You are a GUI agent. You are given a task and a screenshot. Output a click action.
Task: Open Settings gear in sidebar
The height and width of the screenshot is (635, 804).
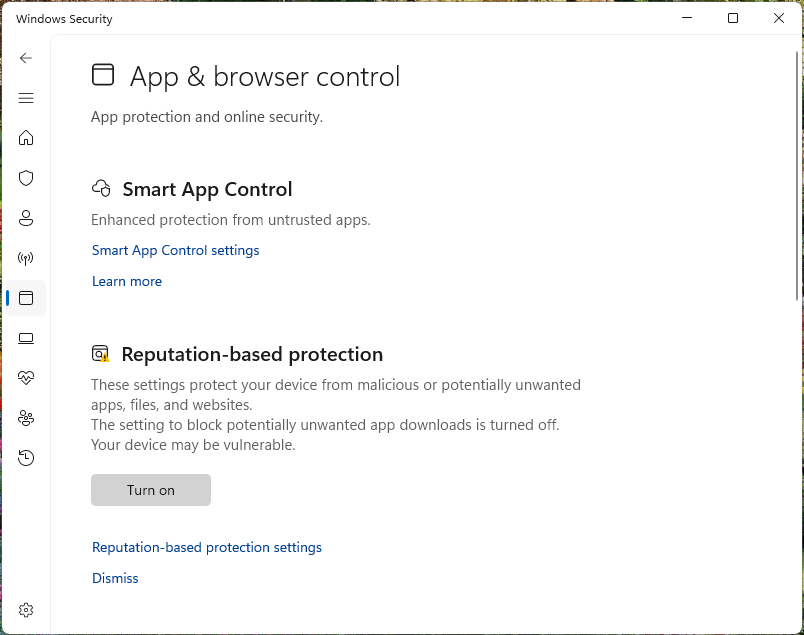26,610
